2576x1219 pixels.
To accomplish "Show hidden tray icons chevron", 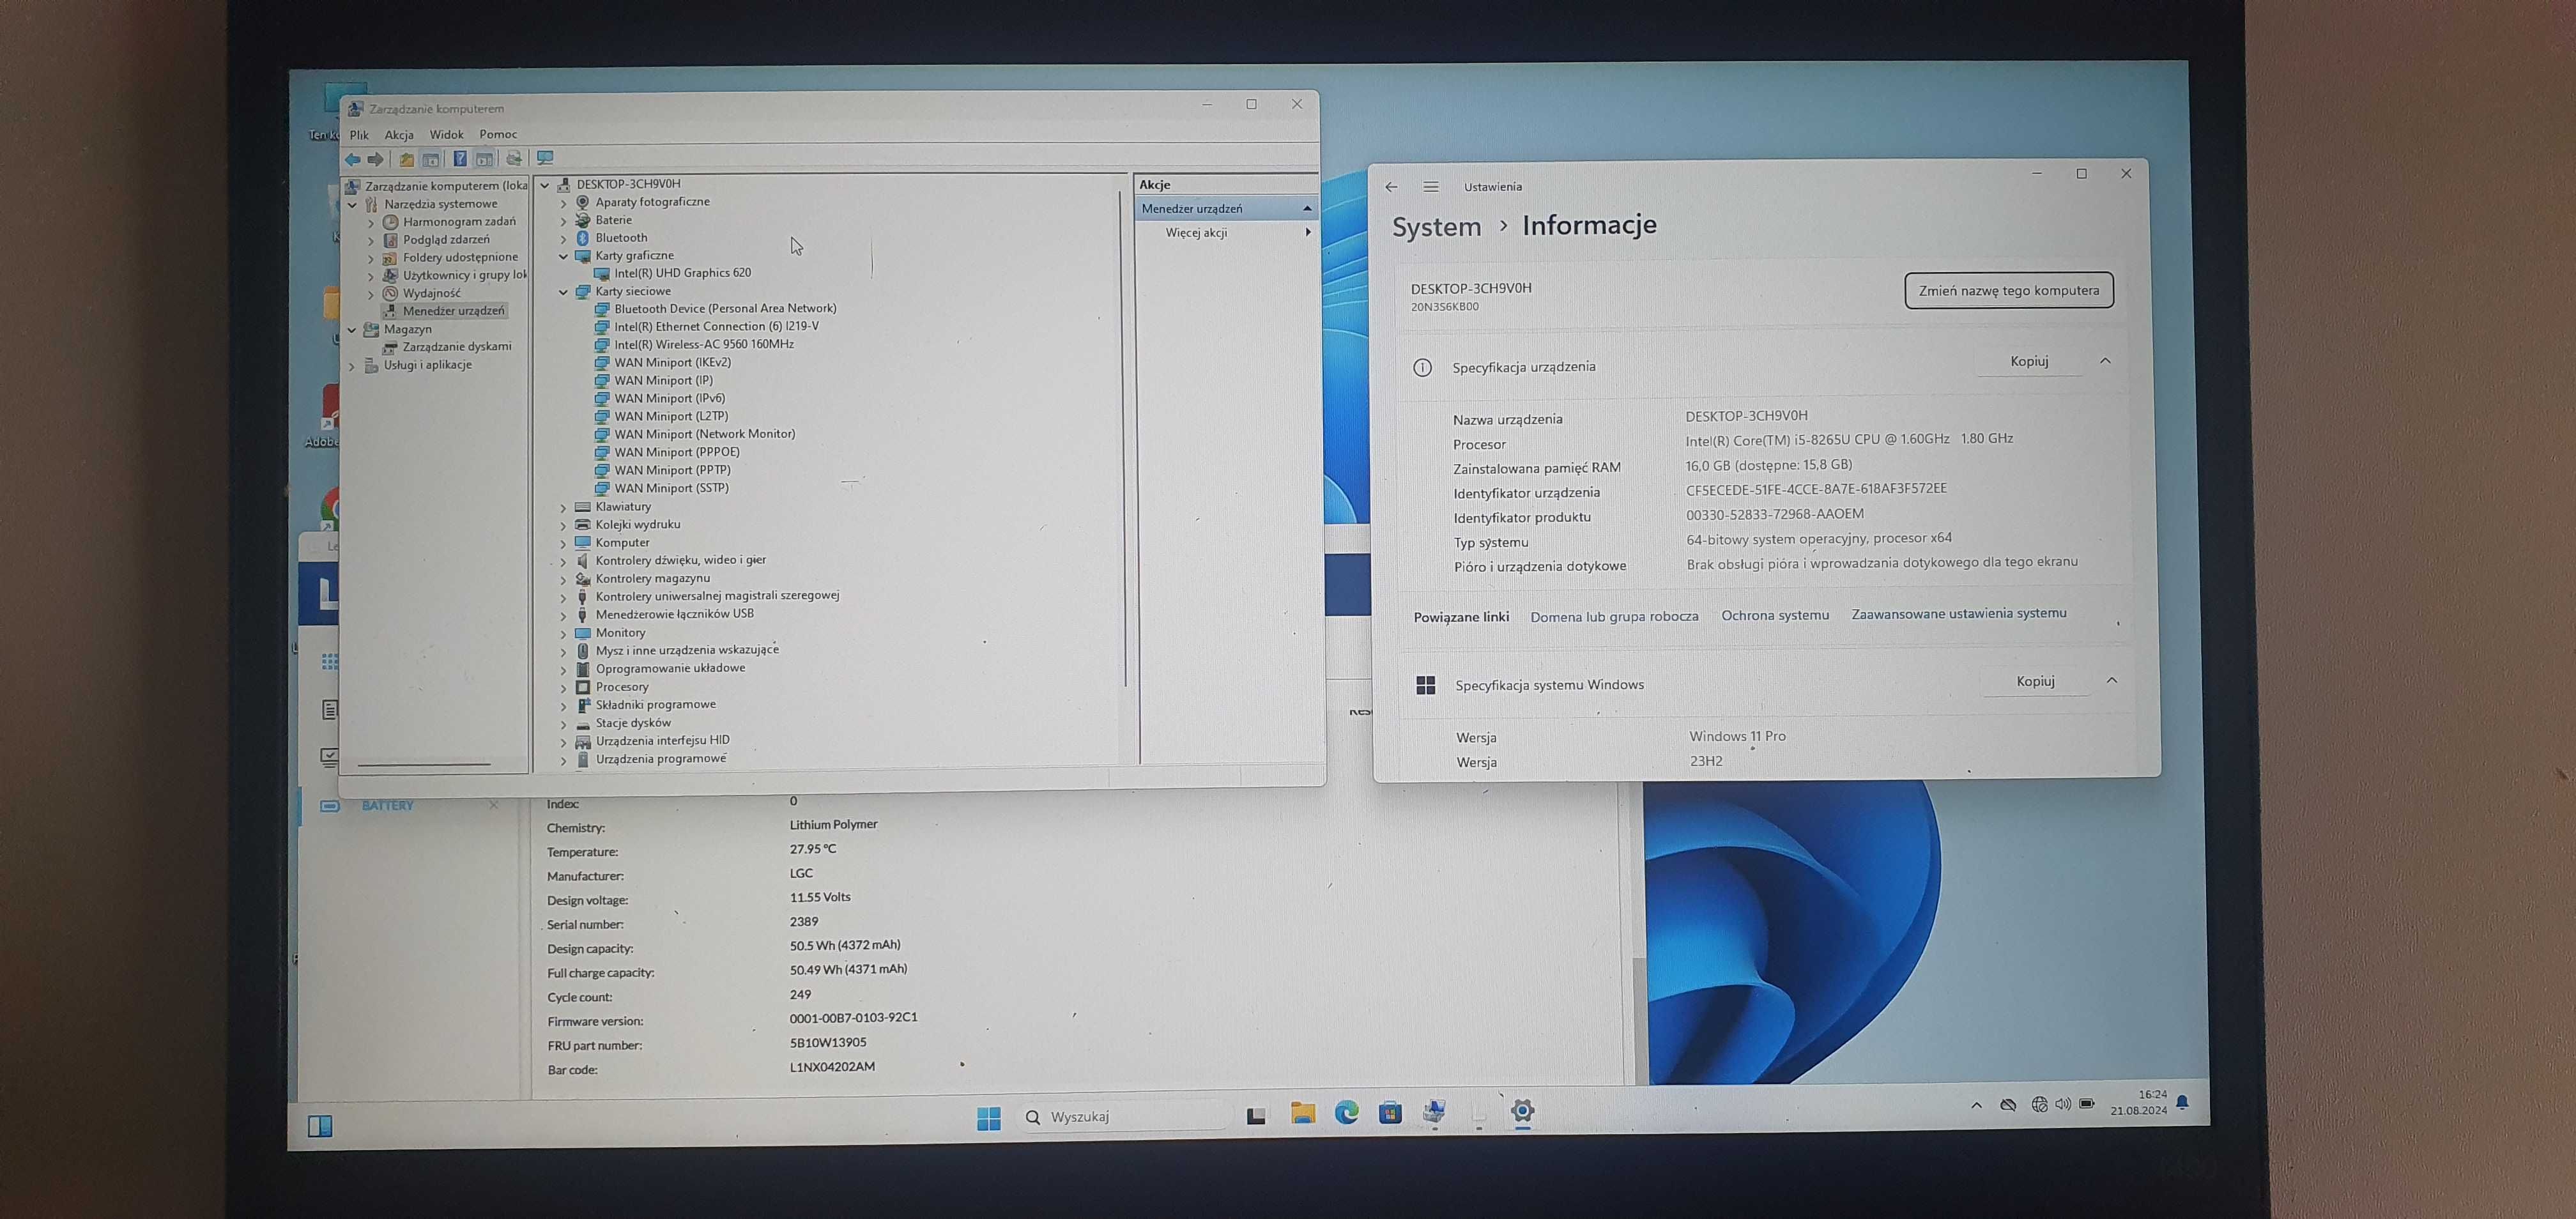I will pyautogui.click(x=1976, y=1105).
